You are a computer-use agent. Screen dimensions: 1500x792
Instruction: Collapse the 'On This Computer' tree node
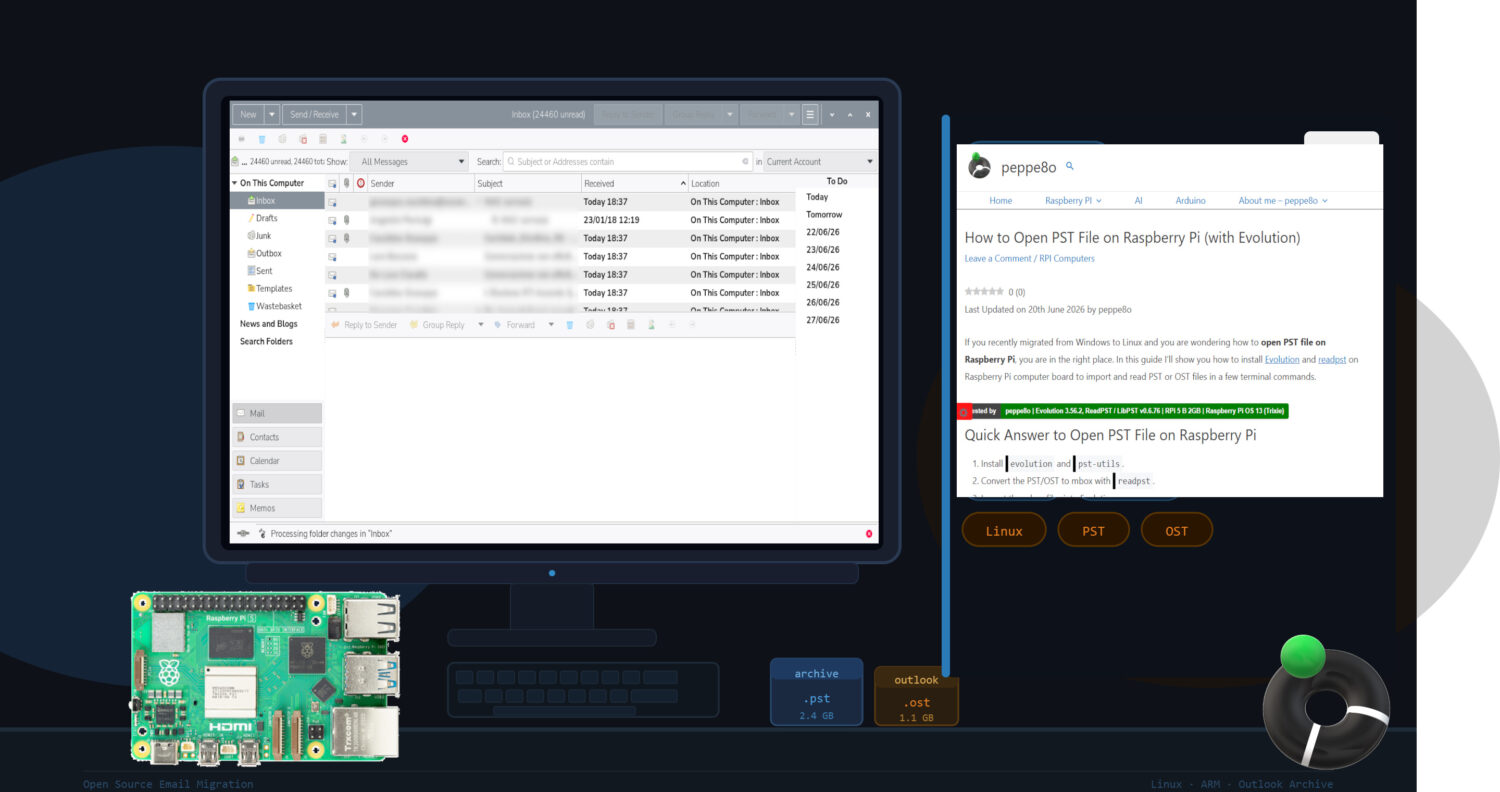(x=235, y=183)
